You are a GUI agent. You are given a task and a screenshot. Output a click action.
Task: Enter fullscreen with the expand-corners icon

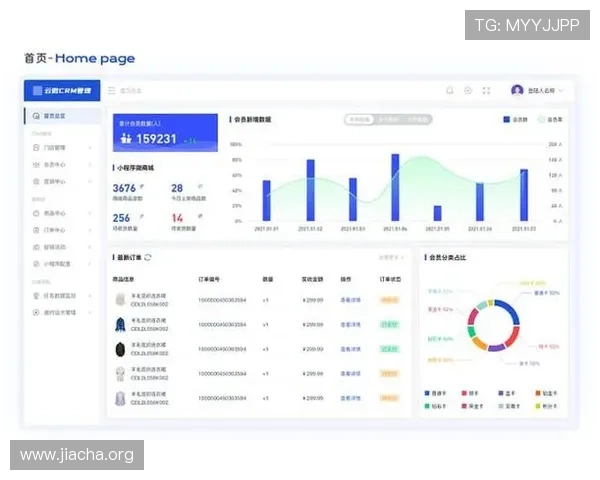tap(486, 90)
